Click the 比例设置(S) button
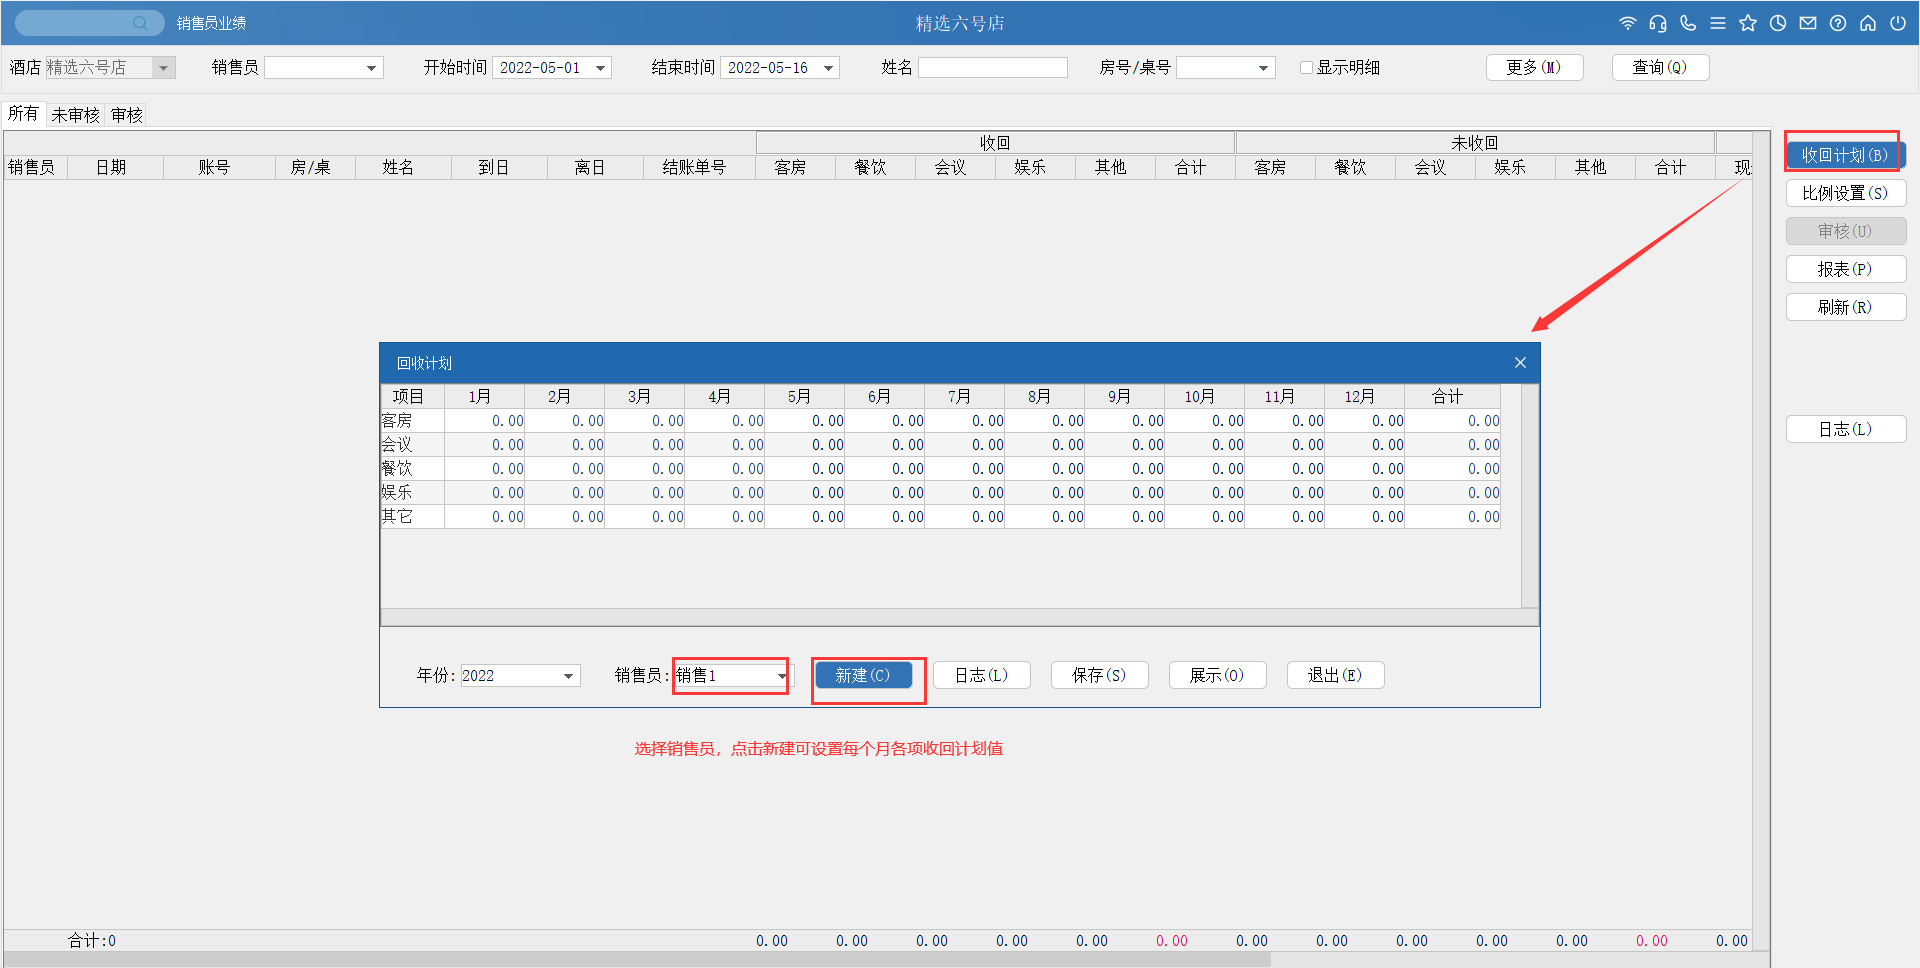The width and height of the screenshot is (1920, 968). [1845, 193]
